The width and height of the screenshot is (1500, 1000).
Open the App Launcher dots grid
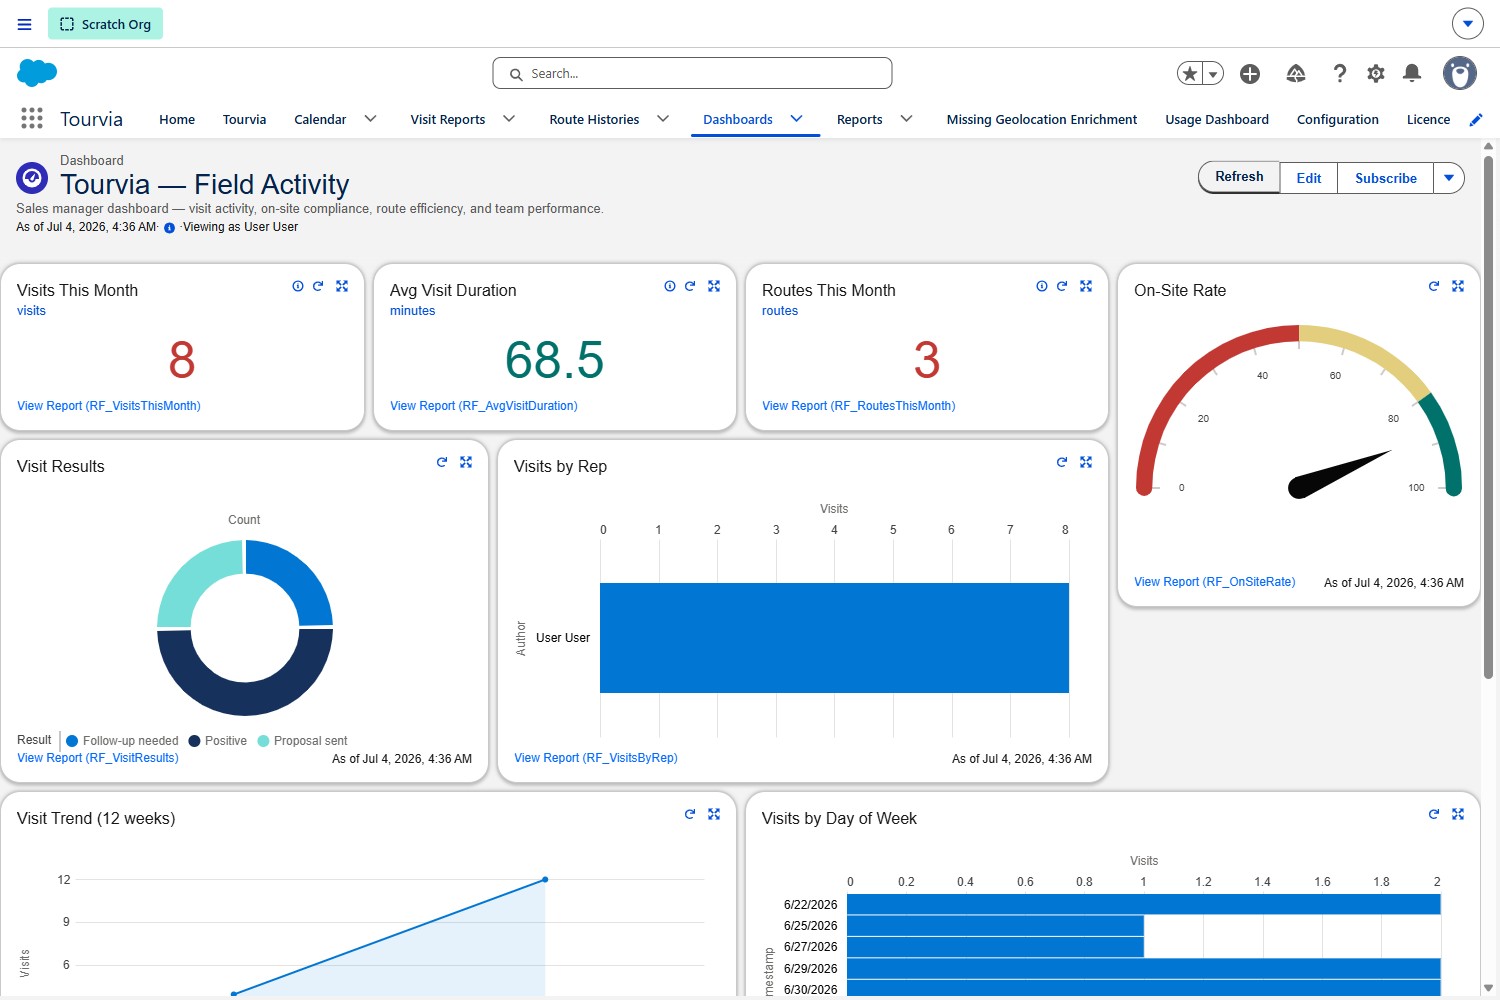[x=32, y=118]
